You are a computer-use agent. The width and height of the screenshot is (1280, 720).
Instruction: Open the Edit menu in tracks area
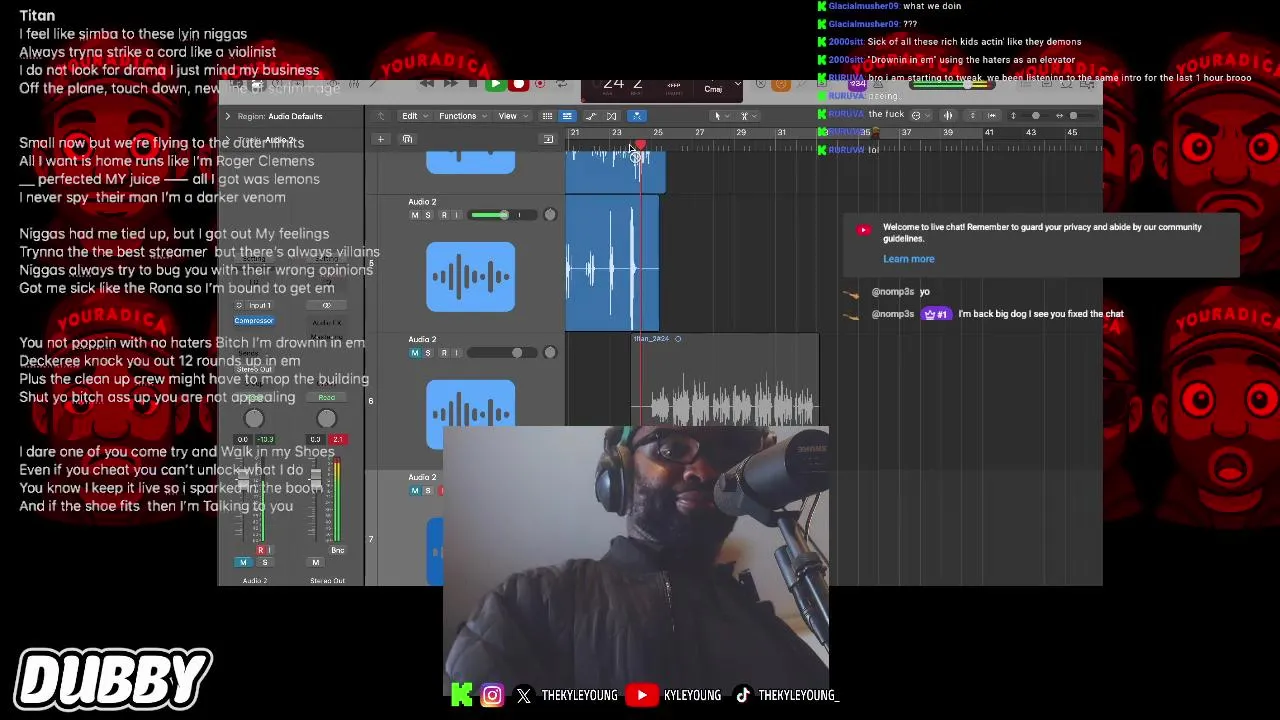(413, 116)
